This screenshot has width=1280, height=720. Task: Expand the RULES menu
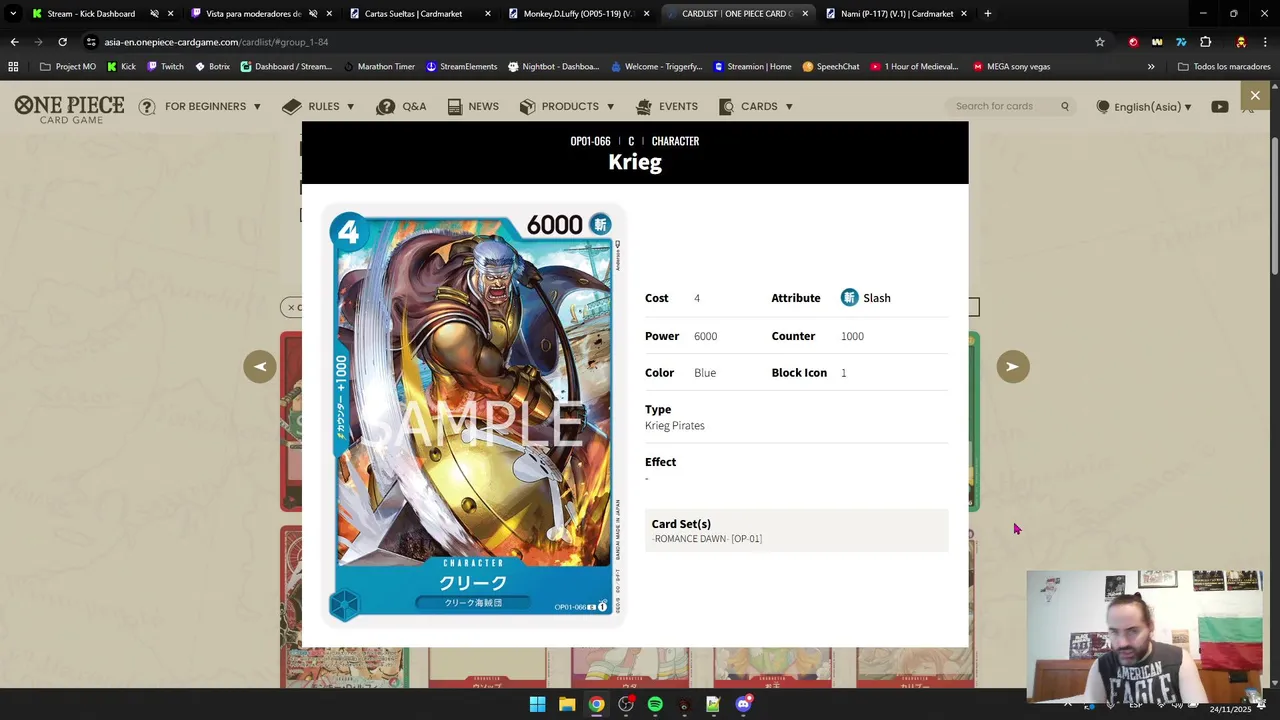pos(318,106)
